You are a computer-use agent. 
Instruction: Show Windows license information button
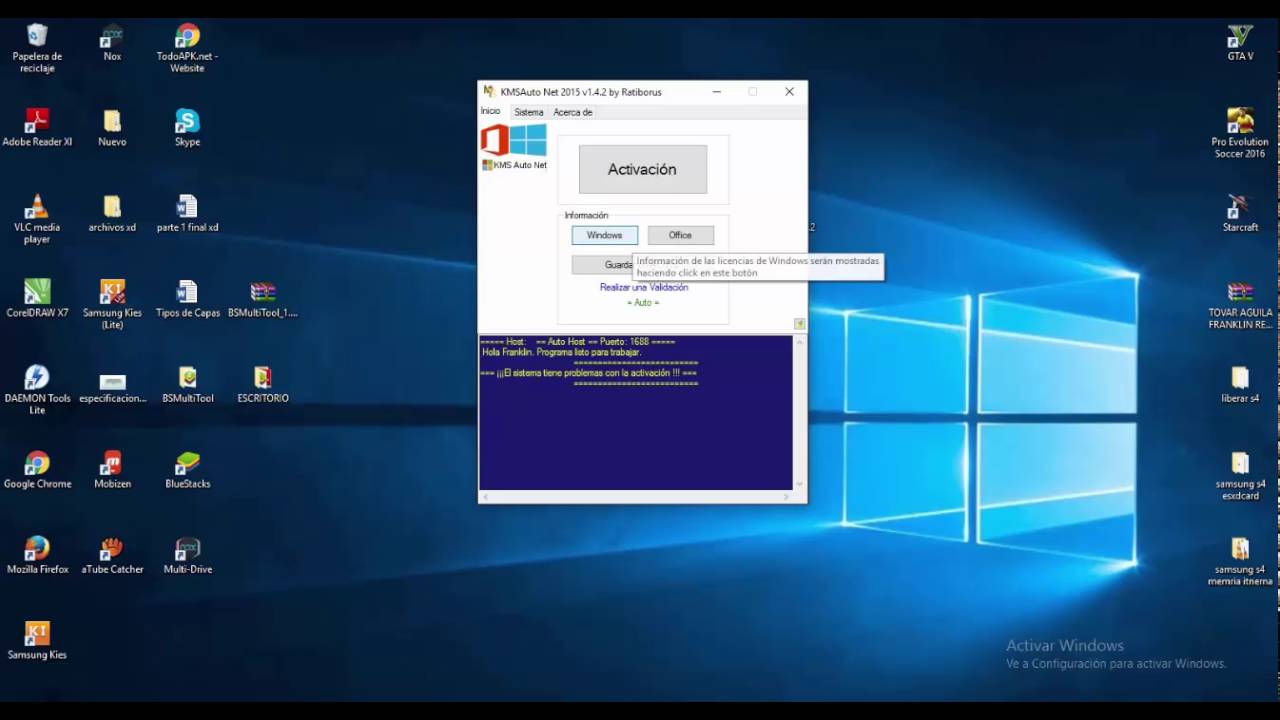[604, 235]
